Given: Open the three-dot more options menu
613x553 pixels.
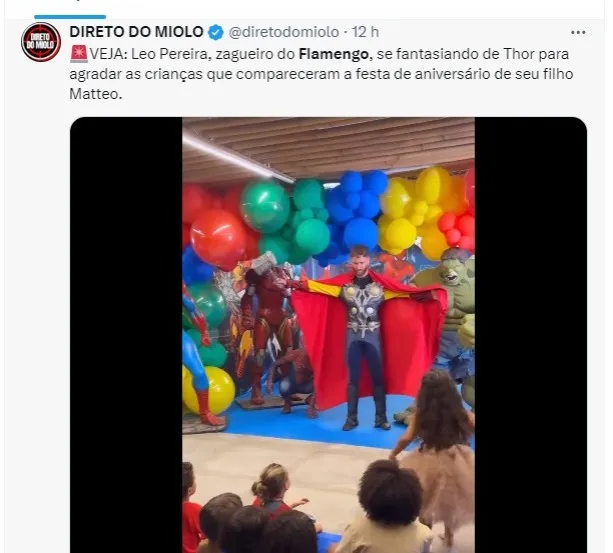Looking at the screenshot, I should coord(578,32).
